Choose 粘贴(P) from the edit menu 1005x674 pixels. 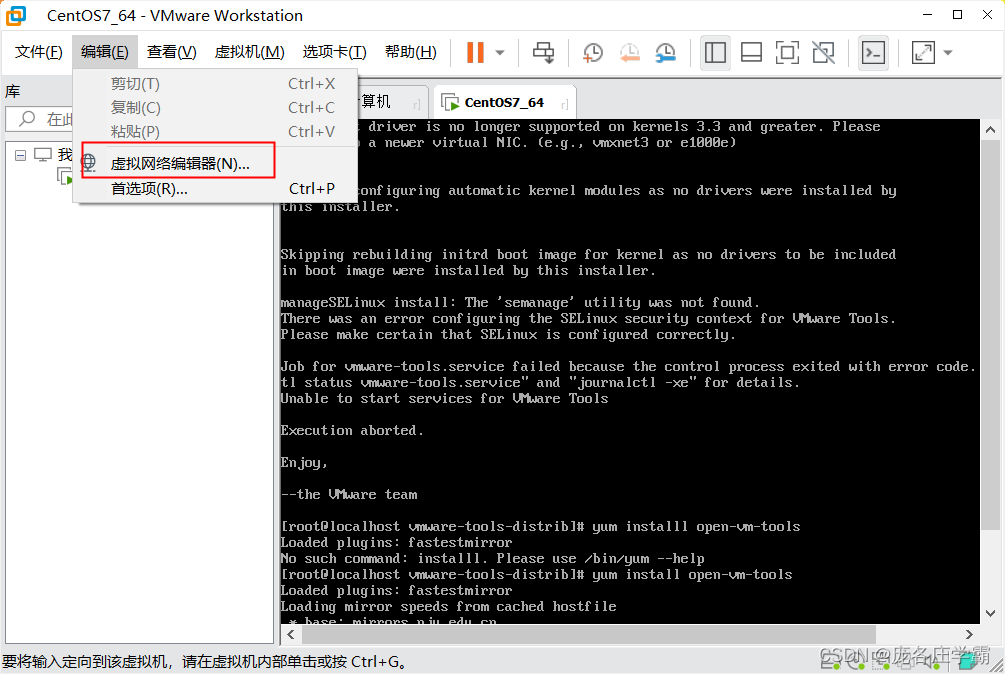point(215,131)
